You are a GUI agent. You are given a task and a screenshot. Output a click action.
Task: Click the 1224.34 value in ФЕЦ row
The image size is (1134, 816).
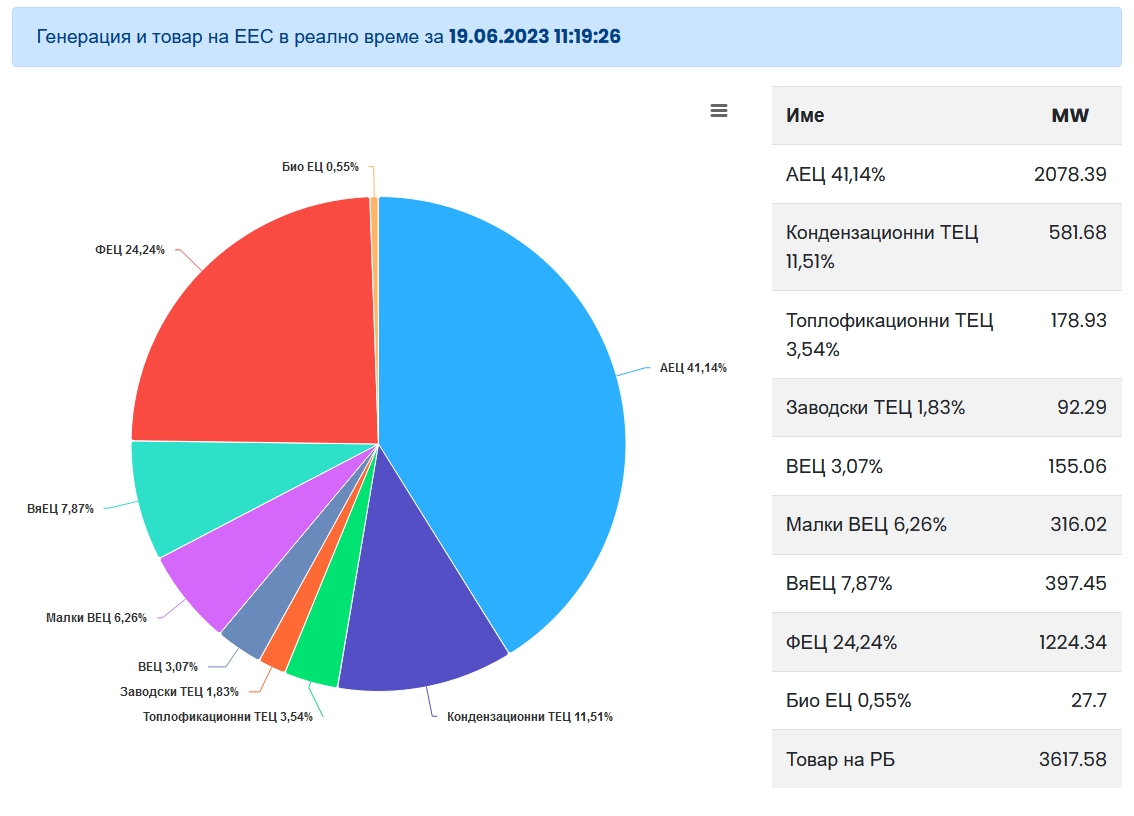pyautogui.click(x=1072, y=642)
